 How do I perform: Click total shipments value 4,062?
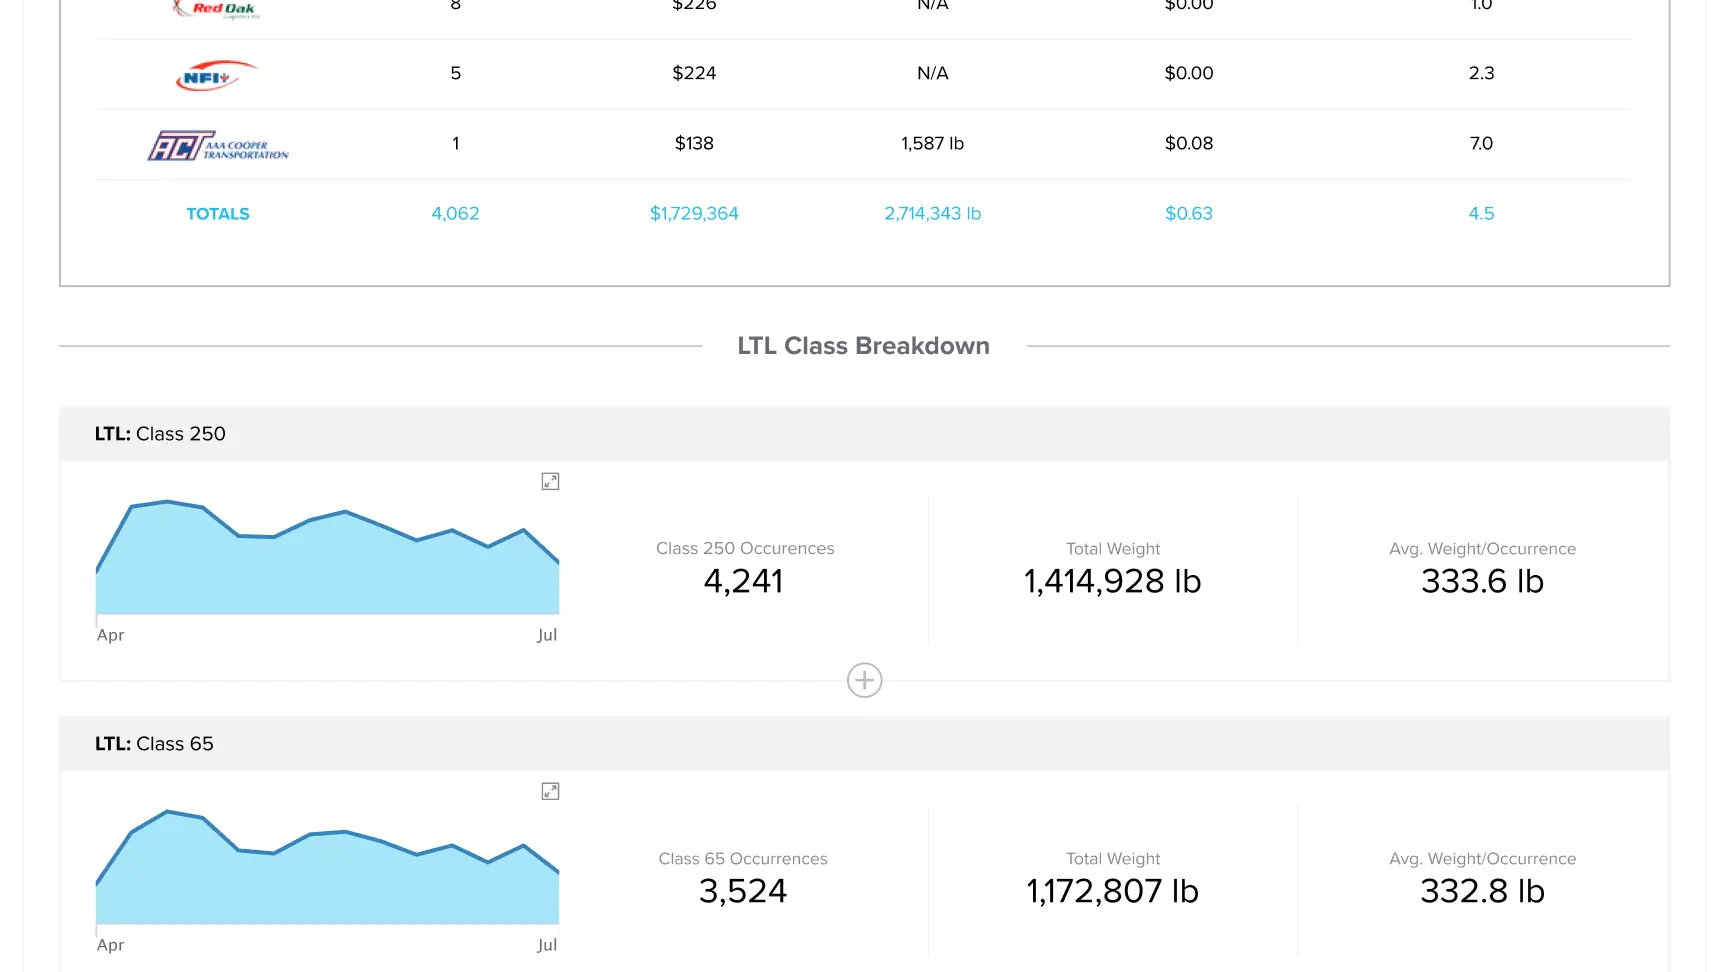click(455, 214)
